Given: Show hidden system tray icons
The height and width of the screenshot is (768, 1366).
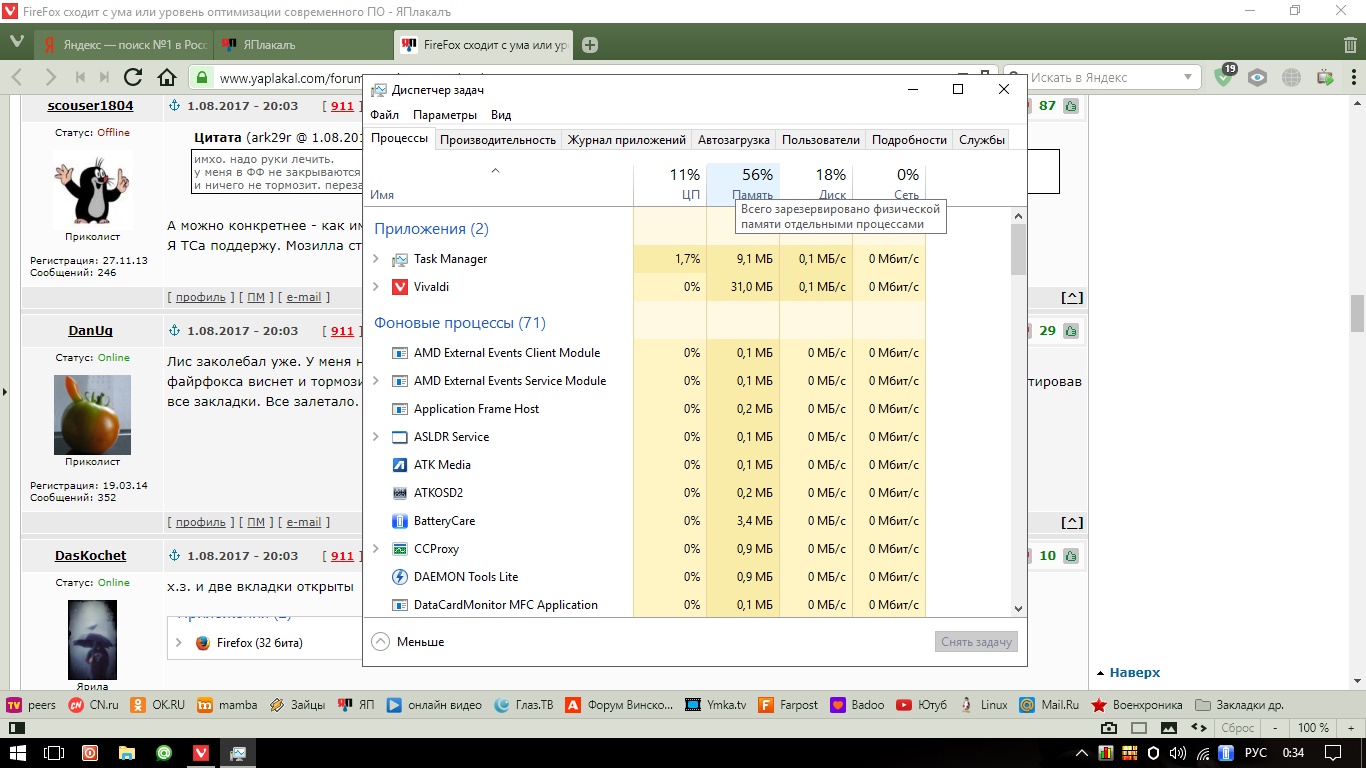Looking at the screenshot, I should [1081, 752].
